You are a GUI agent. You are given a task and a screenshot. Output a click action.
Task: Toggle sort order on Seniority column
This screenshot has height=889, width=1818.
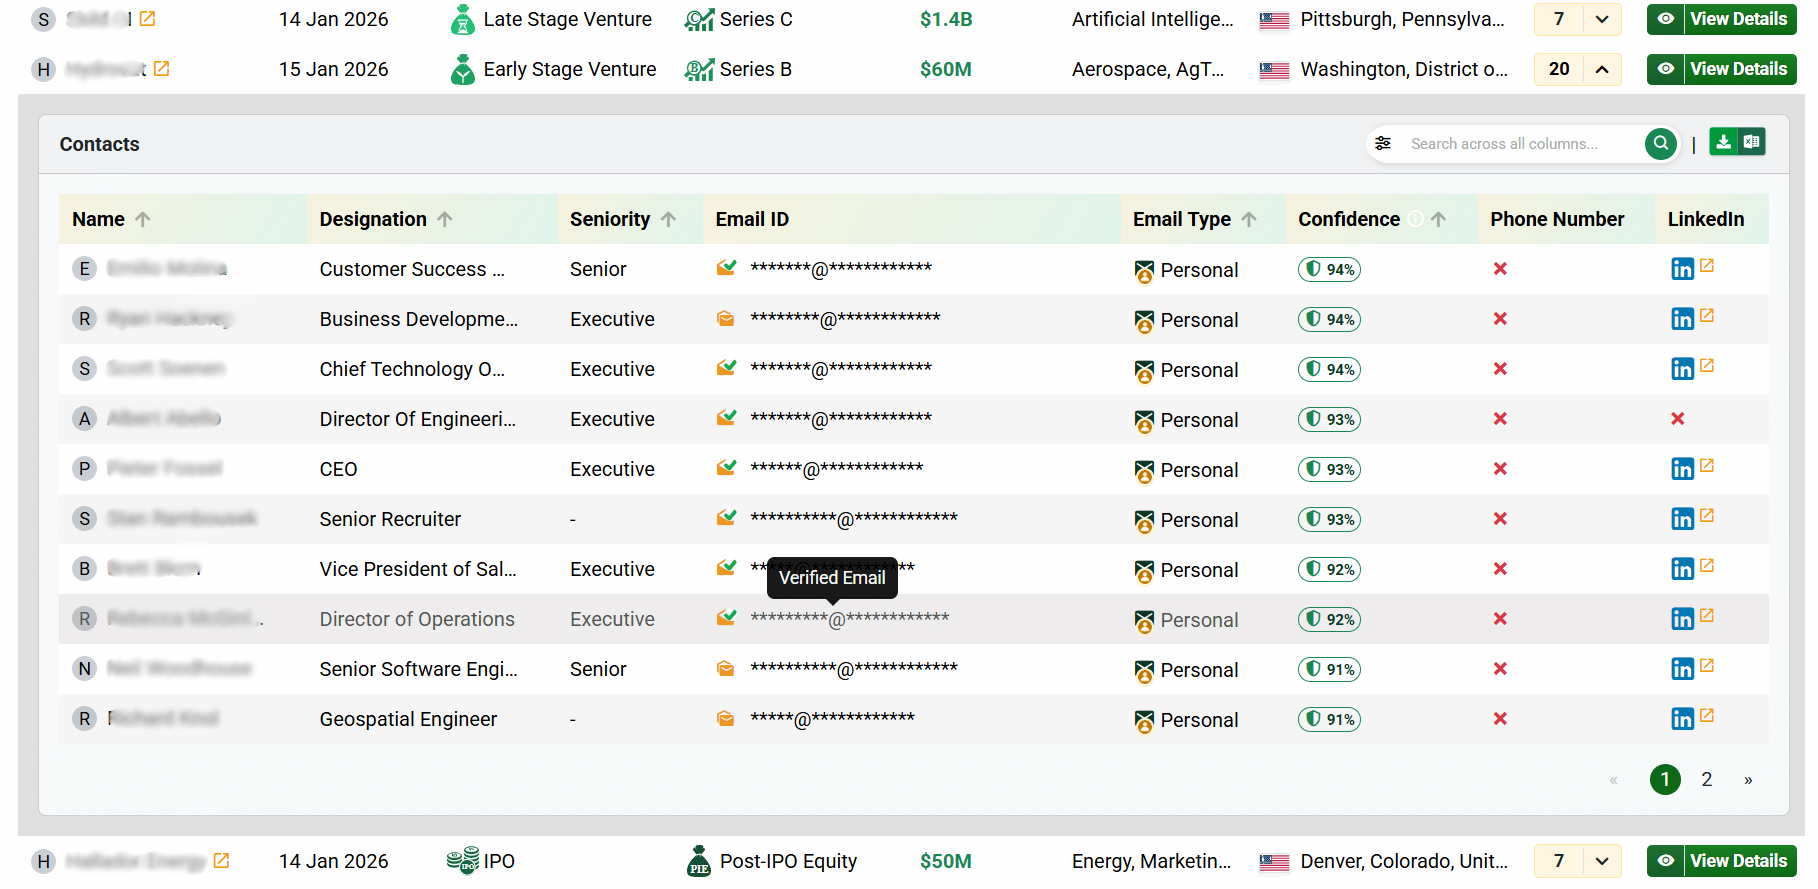pyautogui.click(x=669, y=219)
